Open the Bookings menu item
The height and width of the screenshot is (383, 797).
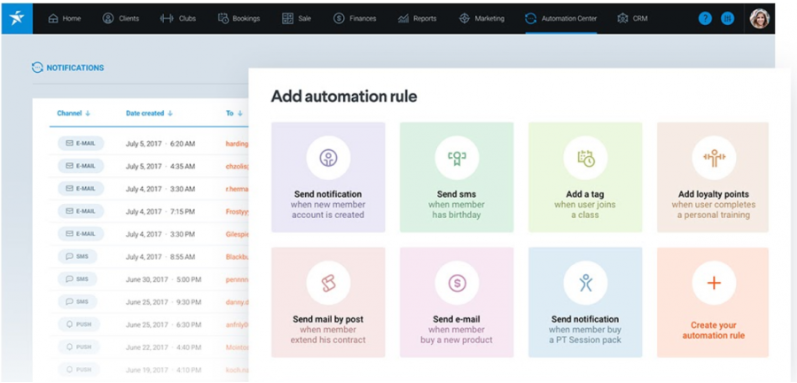[239, 18]
